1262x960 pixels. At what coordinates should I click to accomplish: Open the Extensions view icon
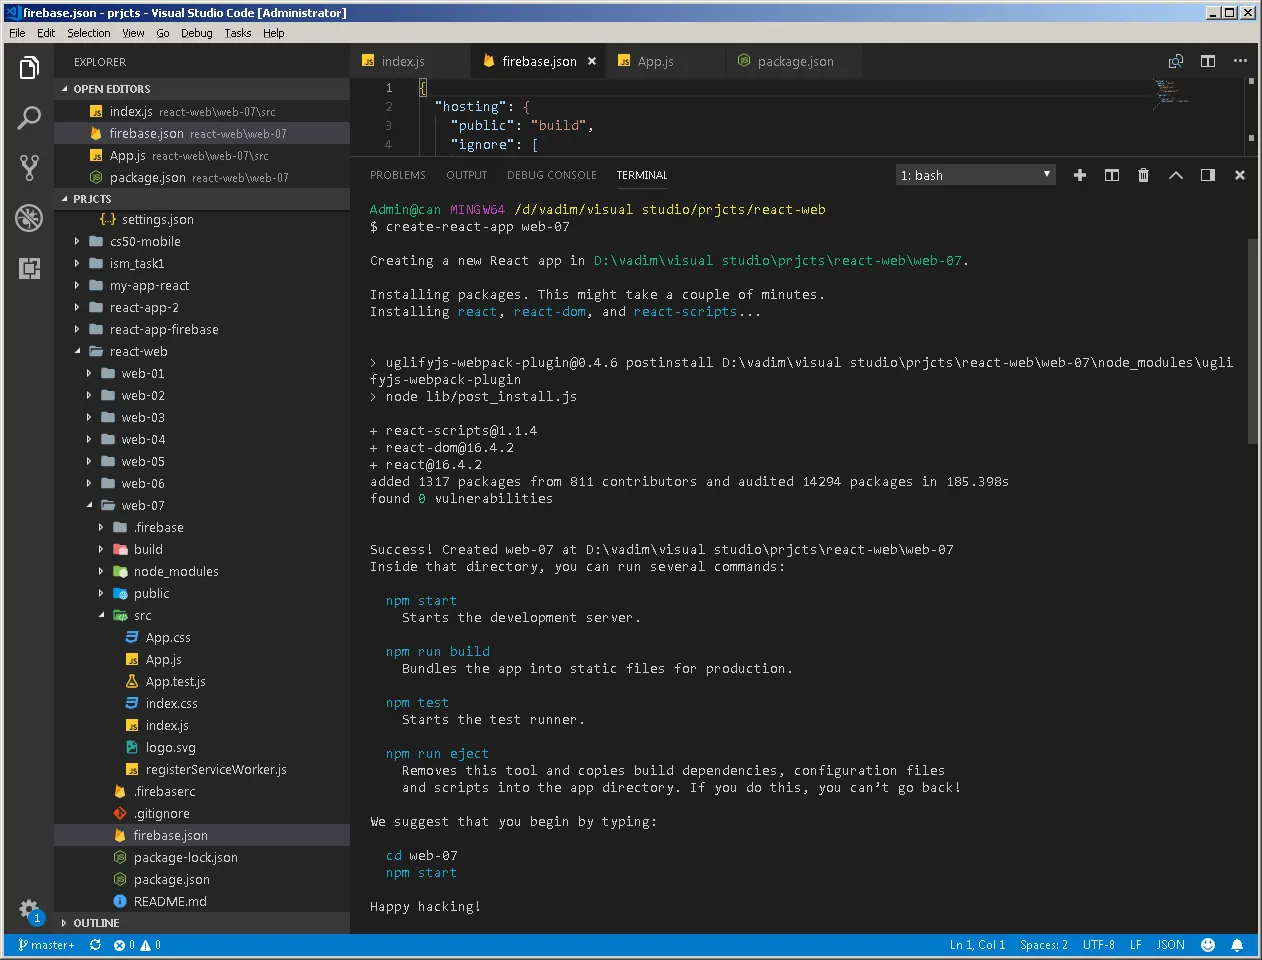29,268
